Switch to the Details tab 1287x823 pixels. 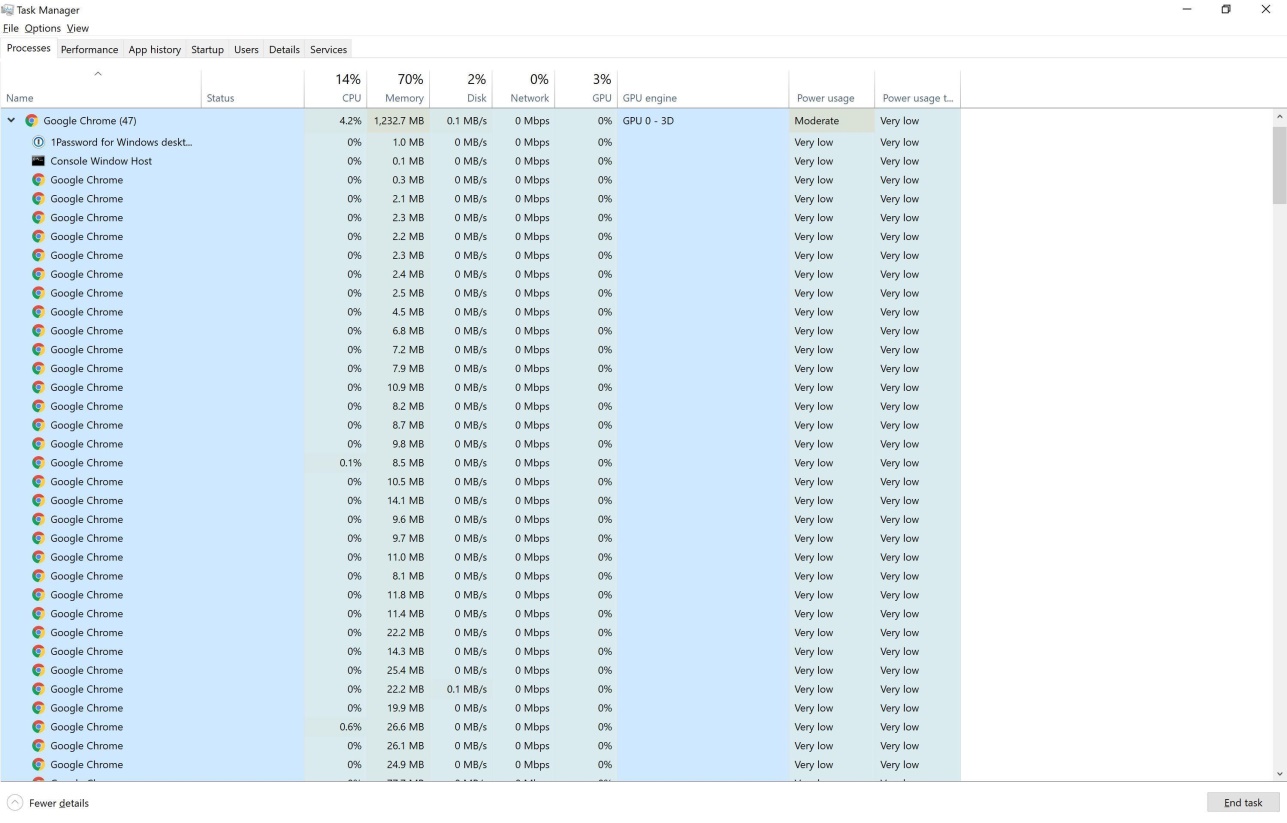tap(284, 49)
